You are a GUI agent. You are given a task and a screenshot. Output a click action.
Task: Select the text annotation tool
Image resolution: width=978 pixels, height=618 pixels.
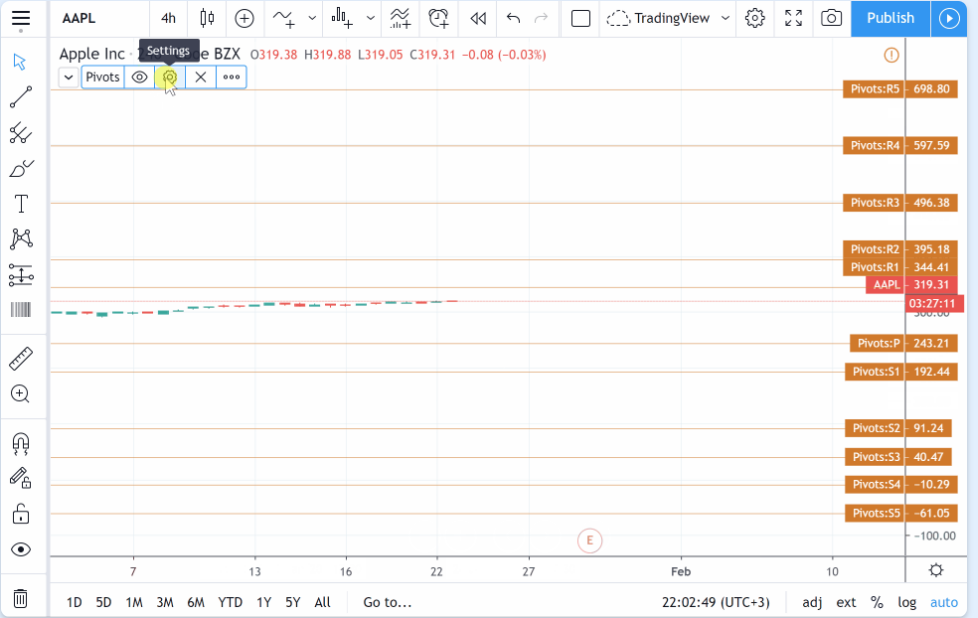point(21,204)
